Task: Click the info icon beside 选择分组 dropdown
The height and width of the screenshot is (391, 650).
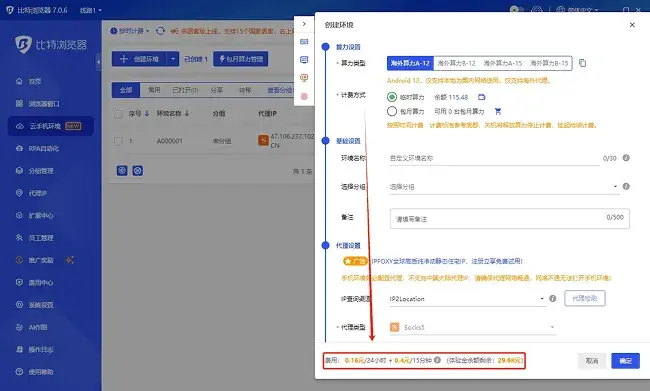Action: [626, 186]
